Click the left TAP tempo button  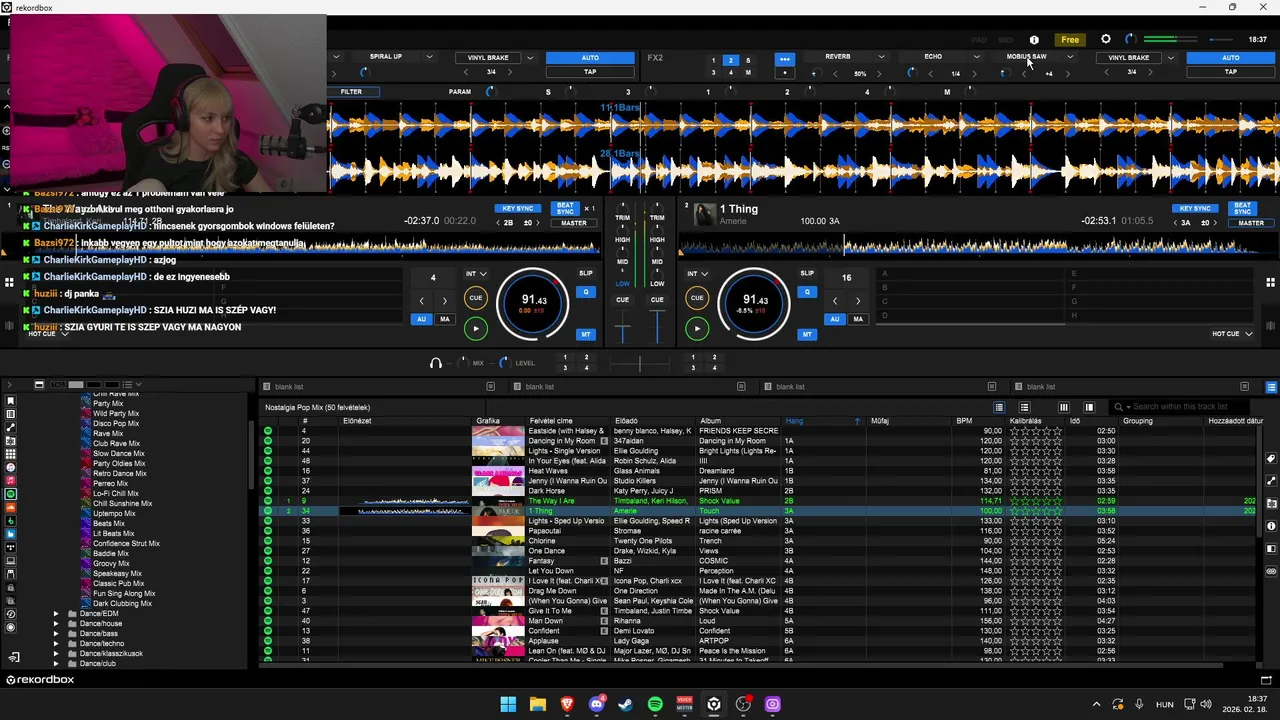590,72
